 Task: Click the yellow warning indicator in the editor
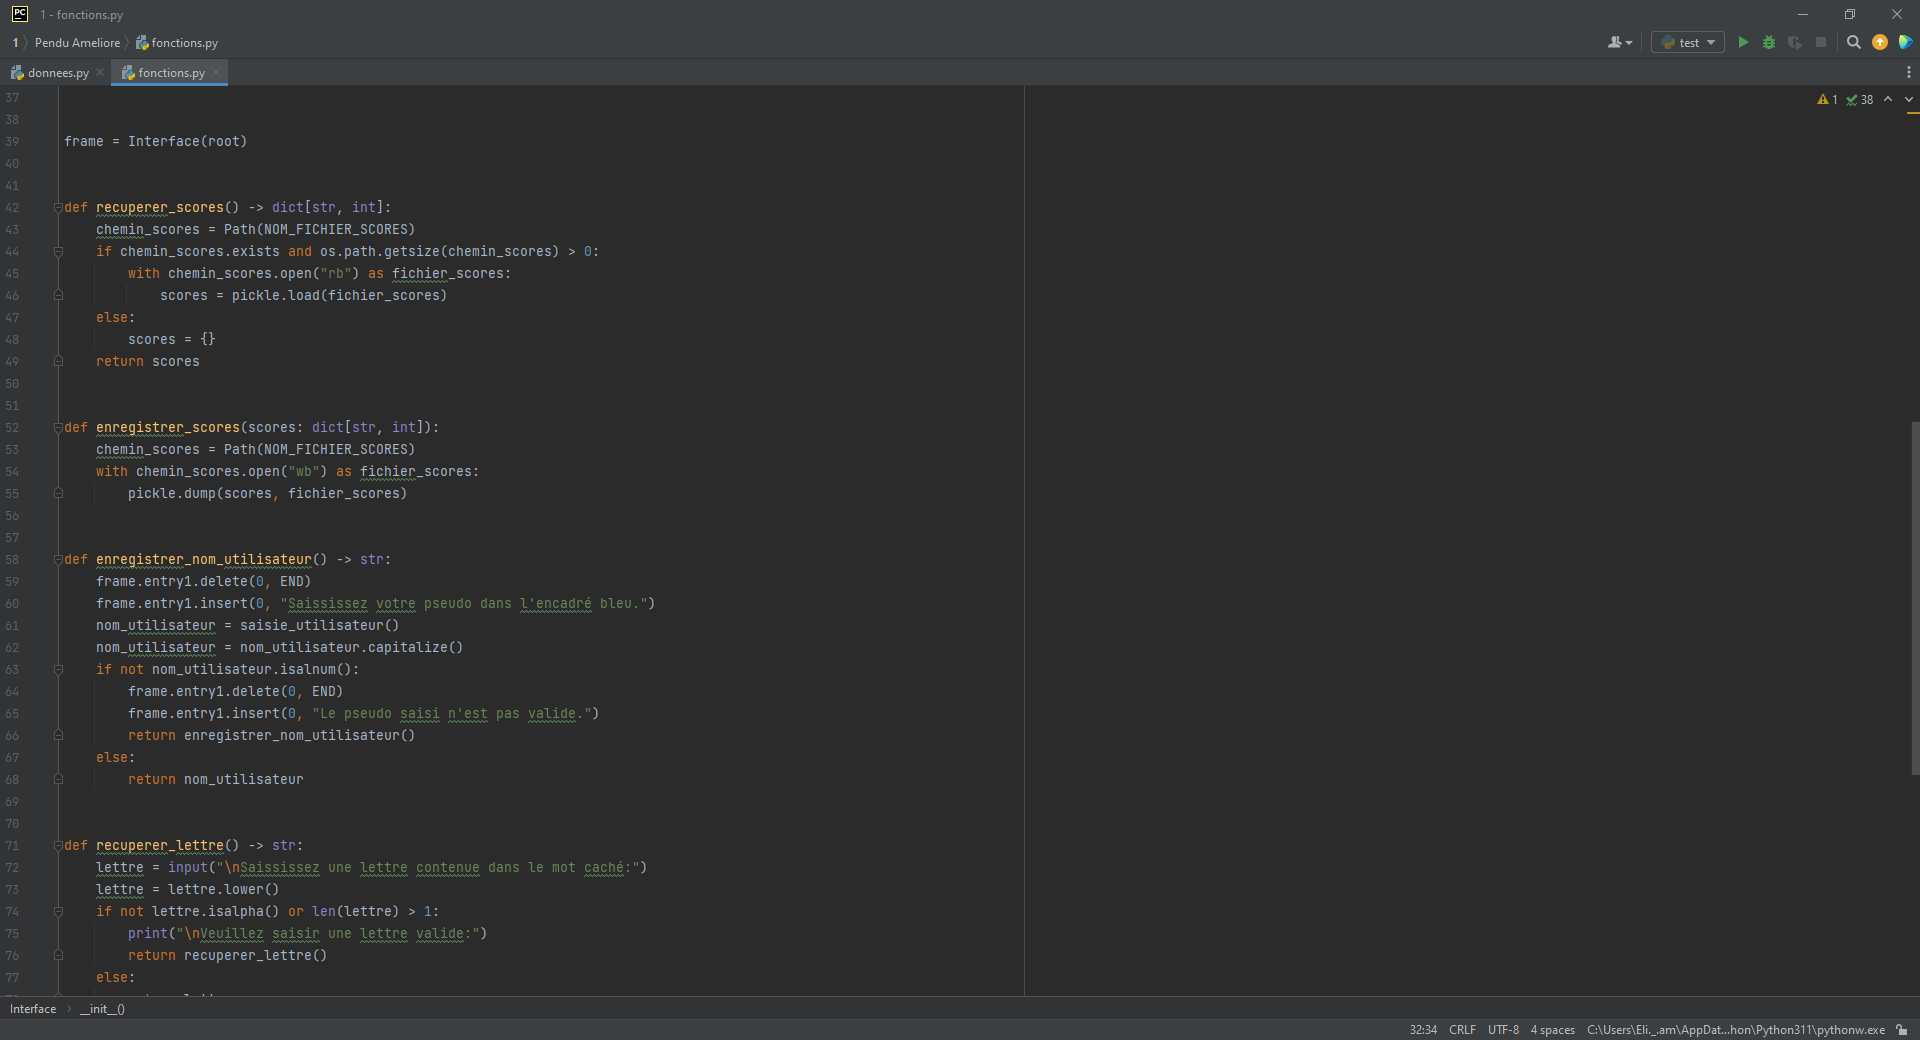(1827, 99)
